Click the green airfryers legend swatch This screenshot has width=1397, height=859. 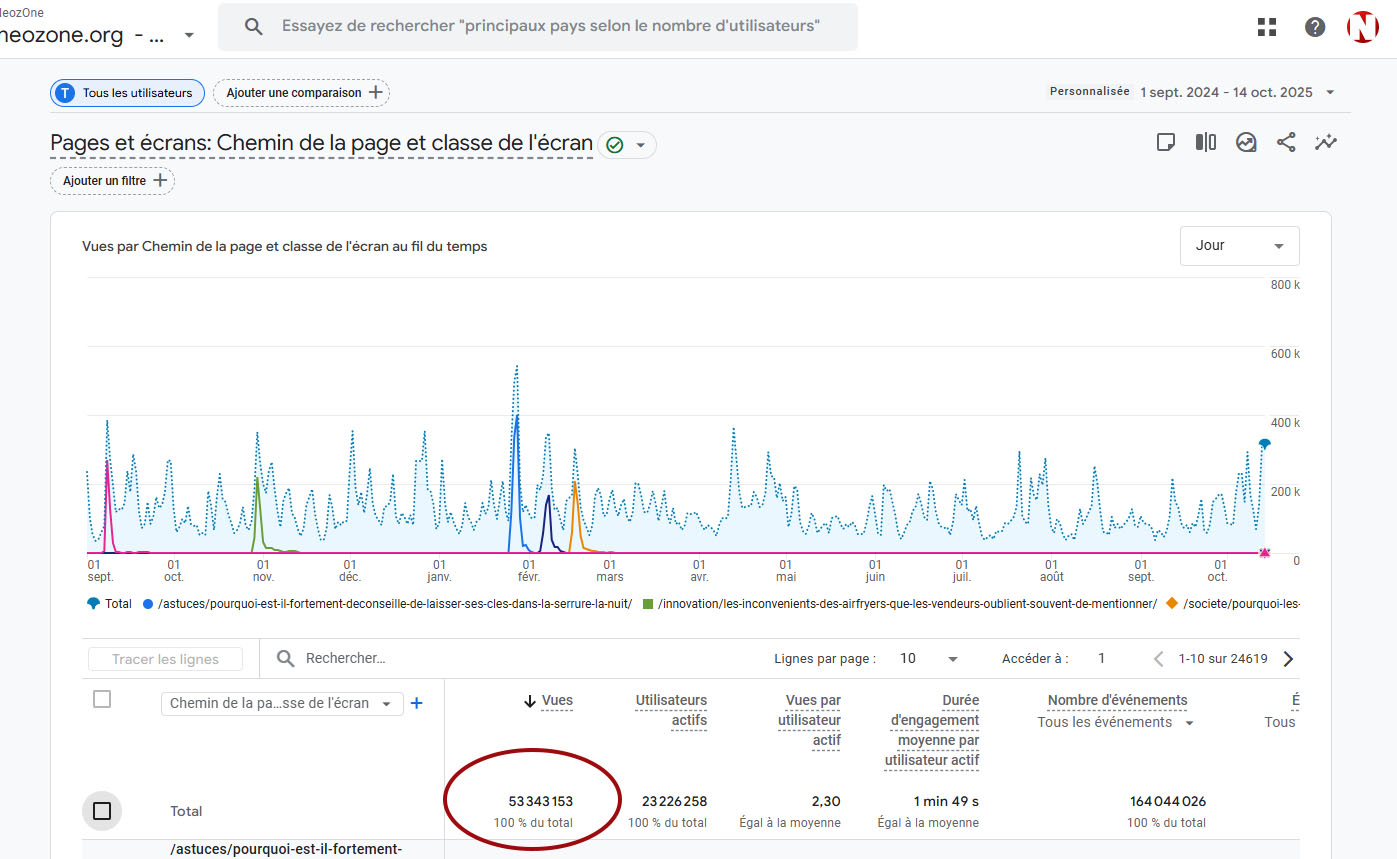[x=648, y=603]
